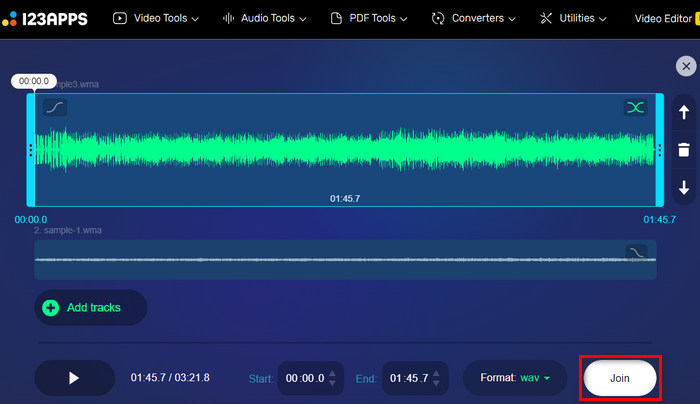Delete the selected track
The width and height of the screenshot is (700, 404).
pos(684,150)
